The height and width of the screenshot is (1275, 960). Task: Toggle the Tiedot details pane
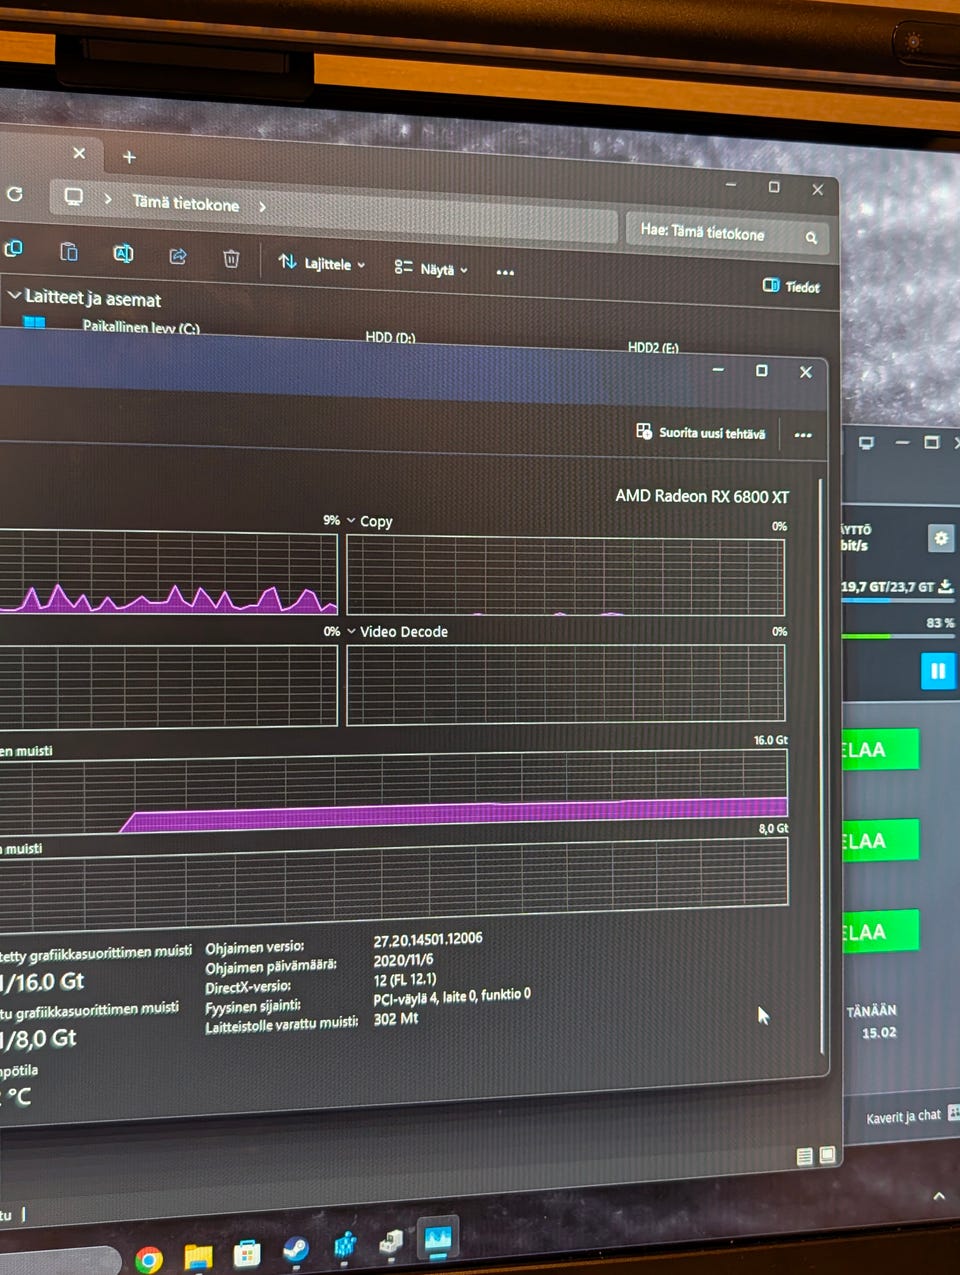click(791, 286)
